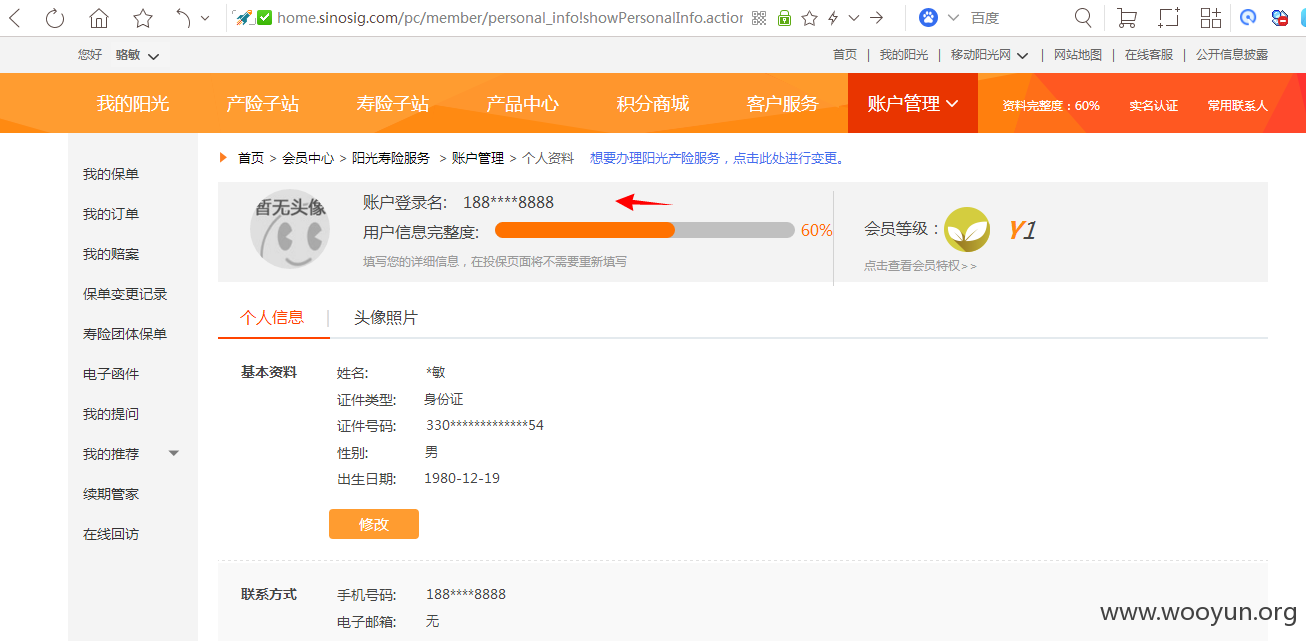
Task: Open 首页 link in top utility bar
Action: pos(845,55)
